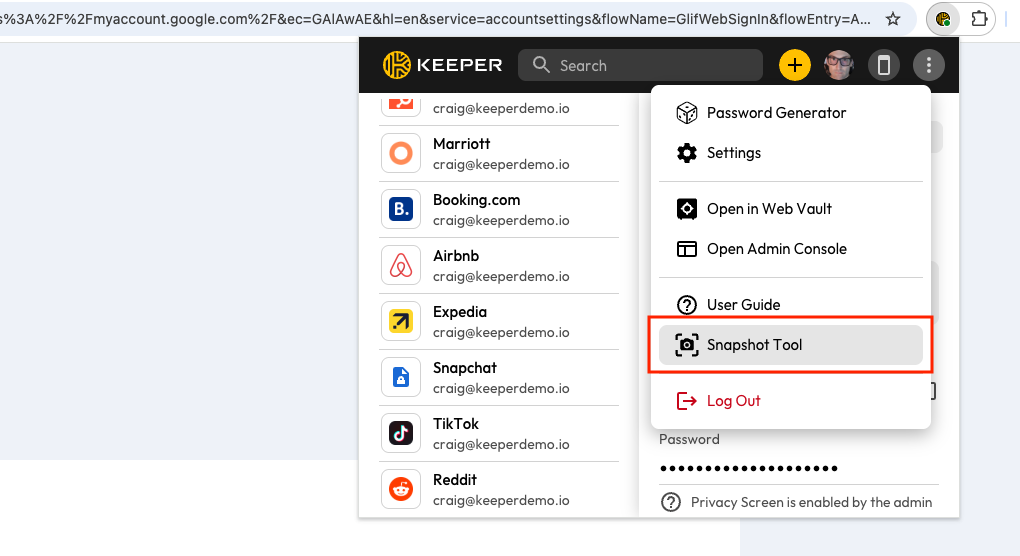This screenshot has width=1020, height=556.
Task: Open the User Guide
Action: tap(743, 305)
